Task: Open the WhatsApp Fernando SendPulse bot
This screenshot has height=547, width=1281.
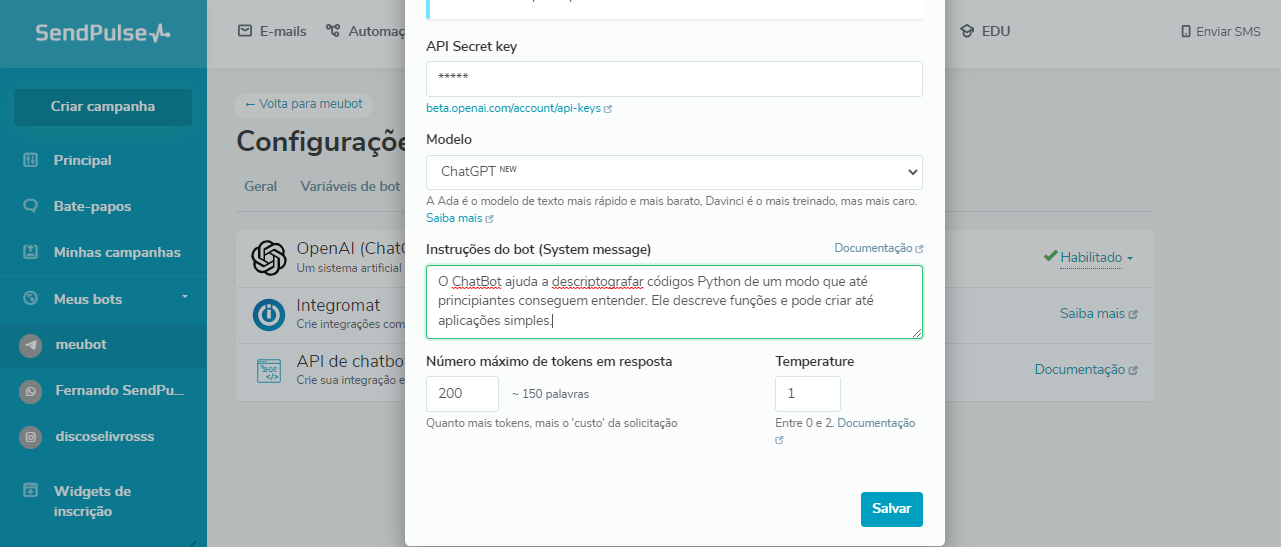Action: (x=31, y=390)
